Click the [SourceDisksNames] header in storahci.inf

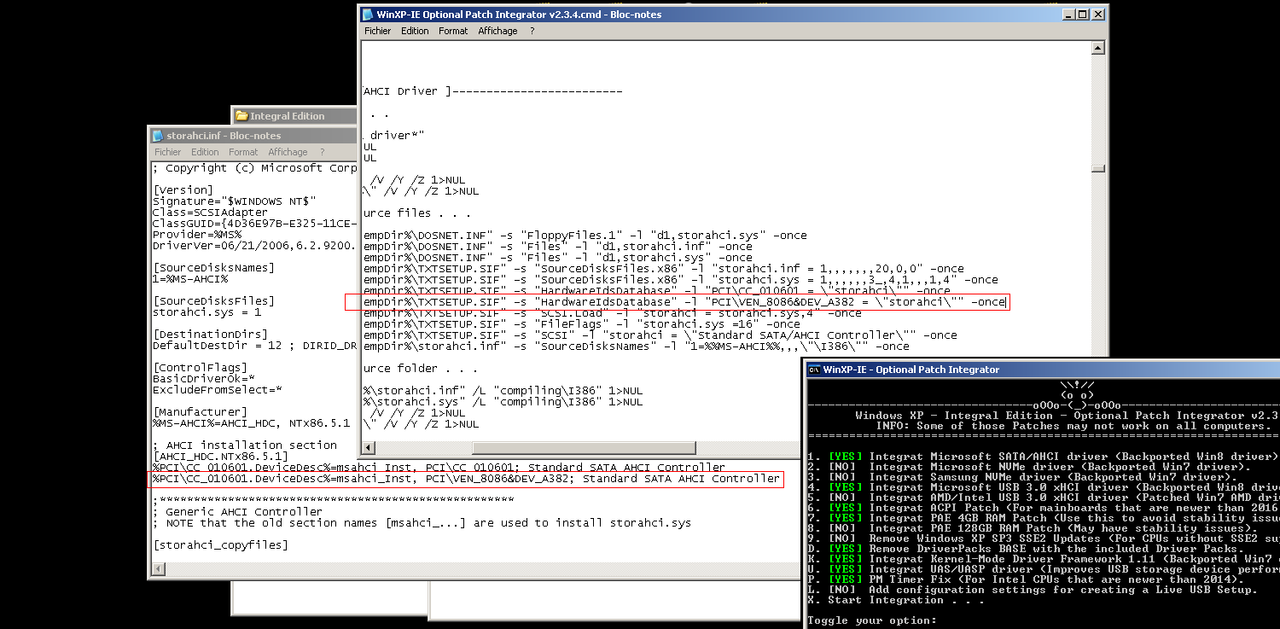tap(212, 268)
